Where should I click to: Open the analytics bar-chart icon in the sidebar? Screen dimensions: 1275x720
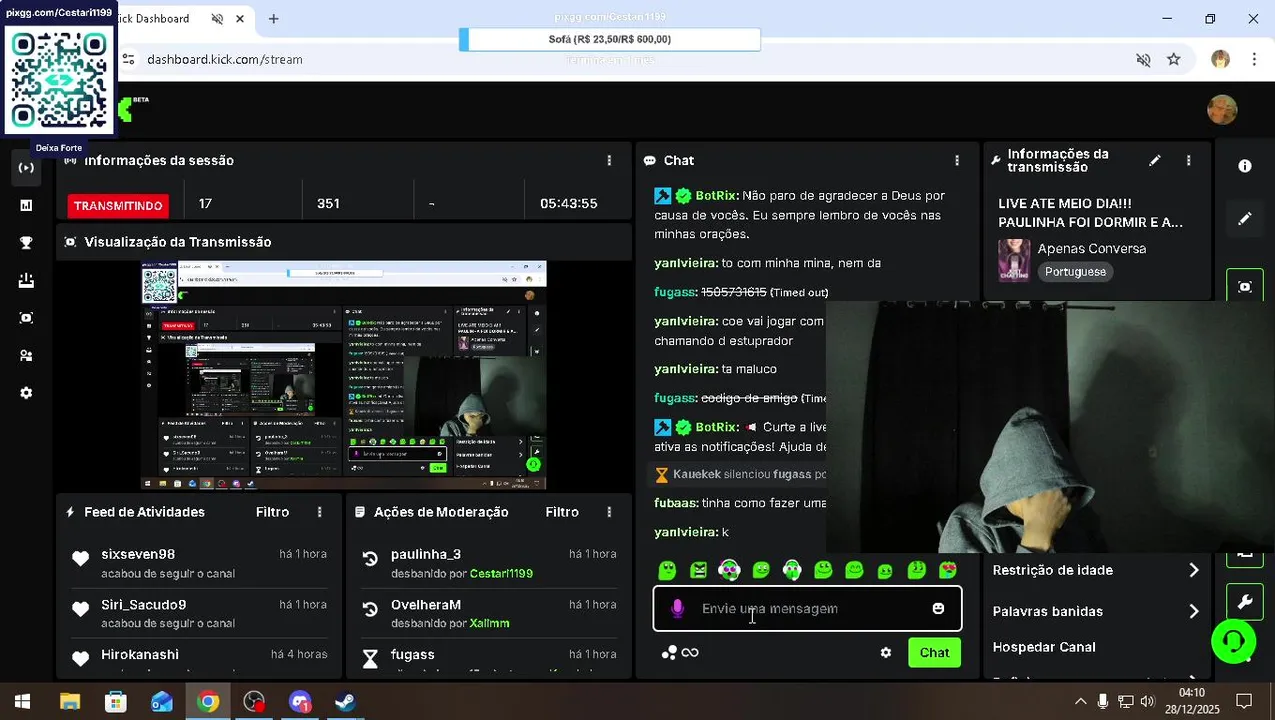click(x=26, y=205)
